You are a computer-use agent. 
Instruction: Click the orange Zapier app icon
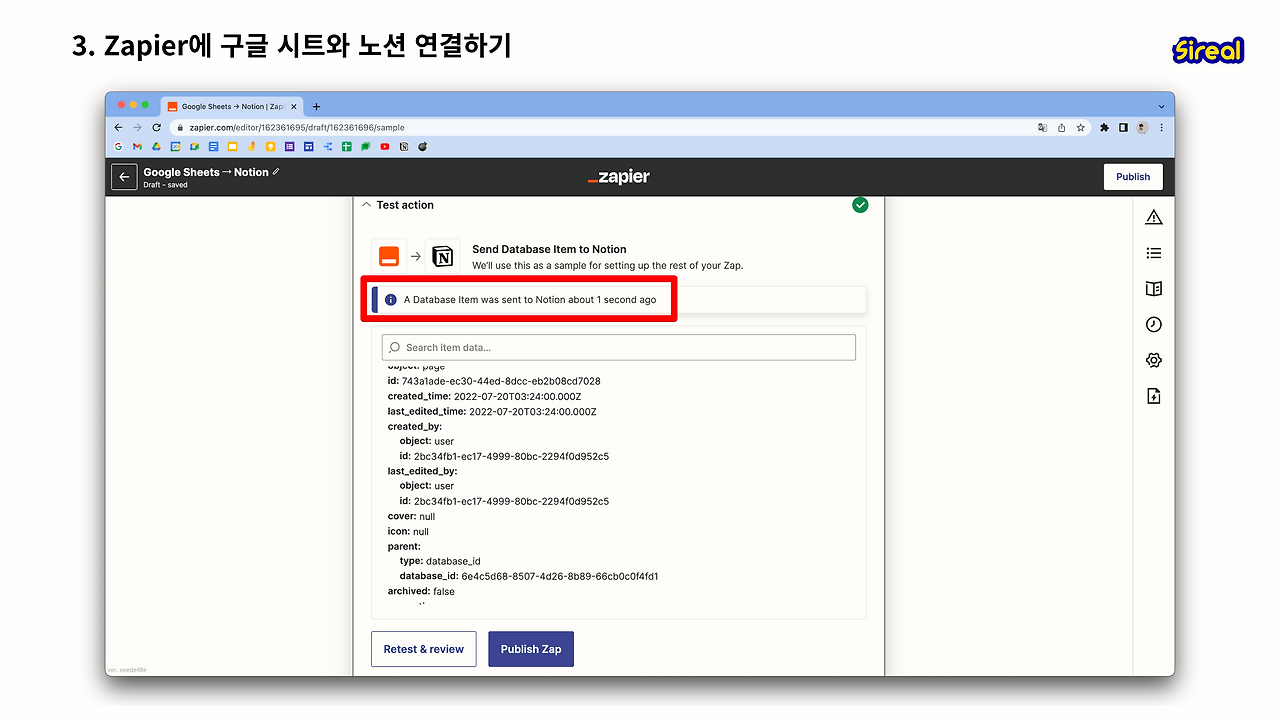[x=389, y=257]
